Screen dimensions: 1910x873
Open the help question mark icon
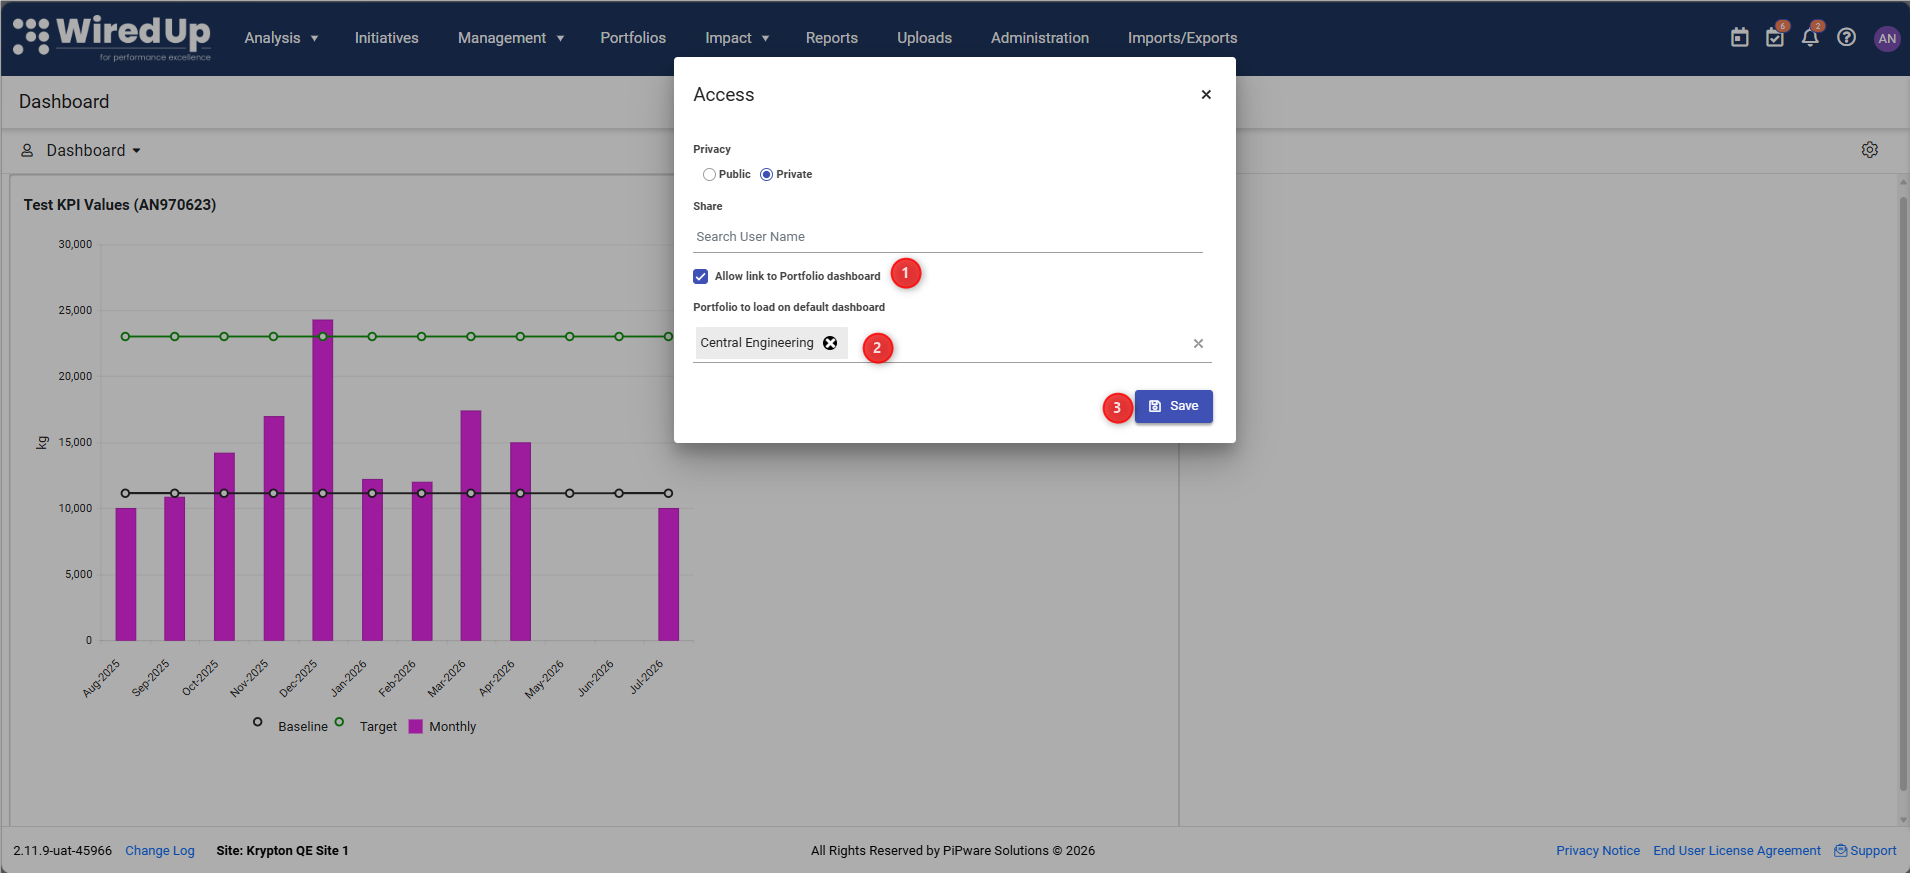coord(1847,38)
